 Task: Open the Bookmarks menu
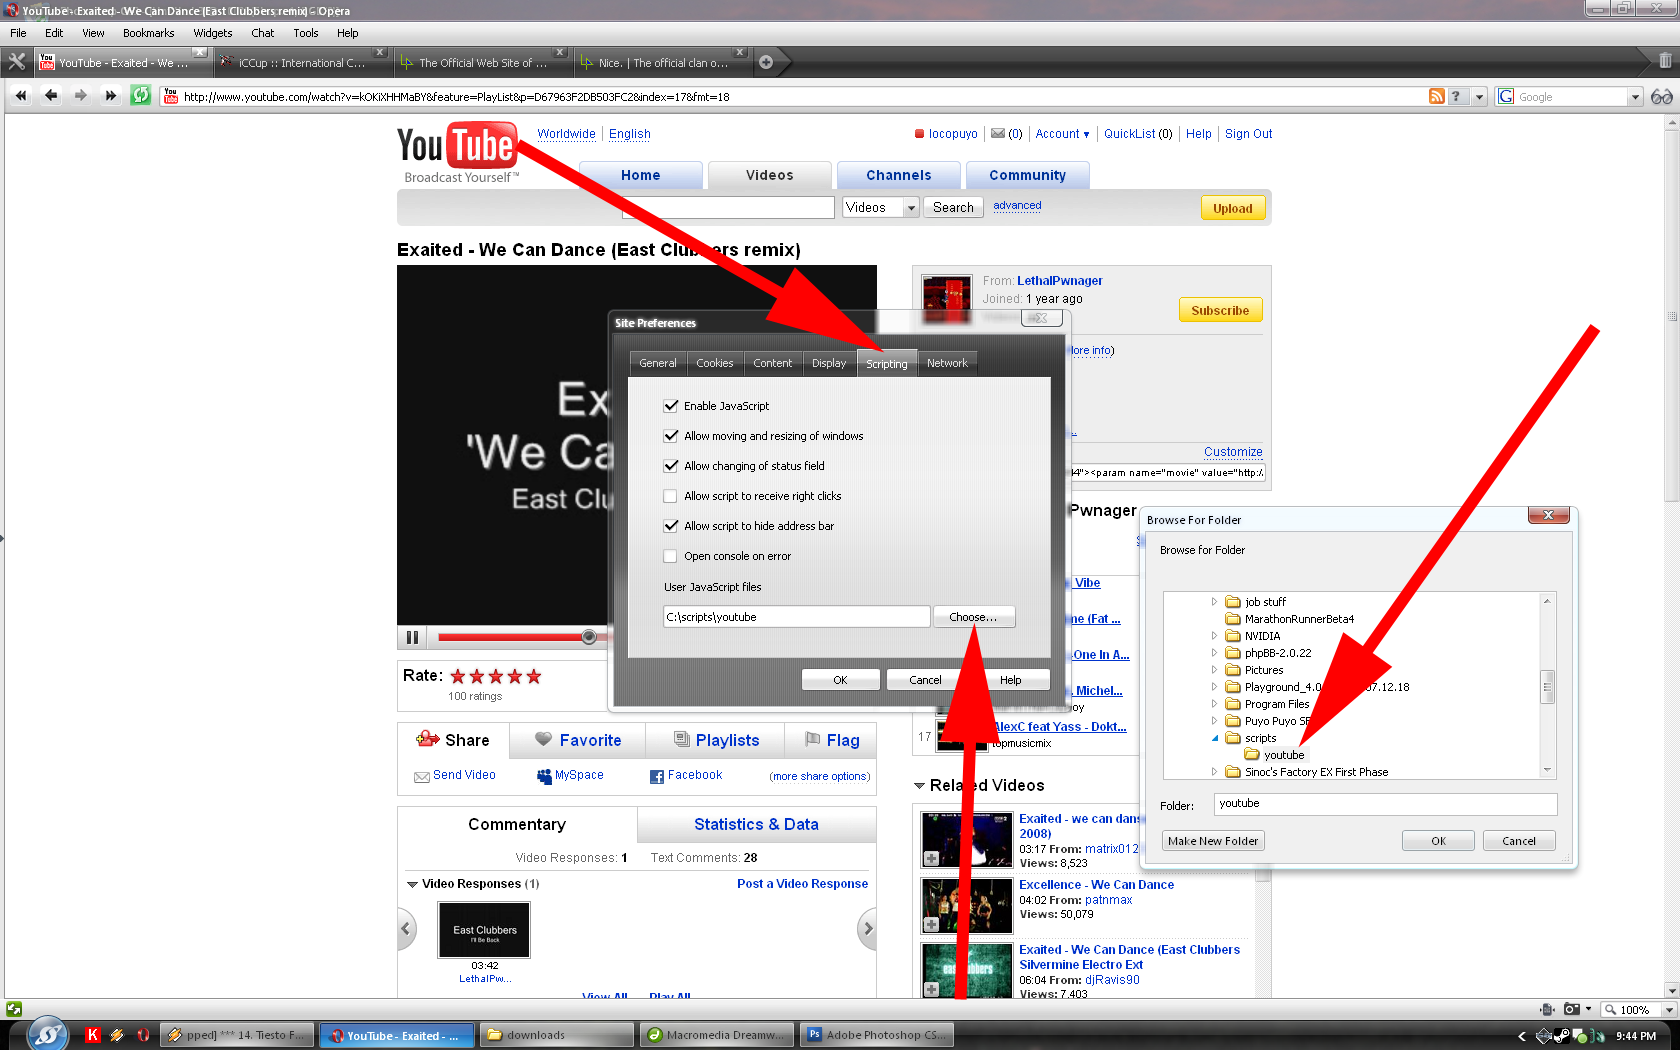click(x=149, y=33)
